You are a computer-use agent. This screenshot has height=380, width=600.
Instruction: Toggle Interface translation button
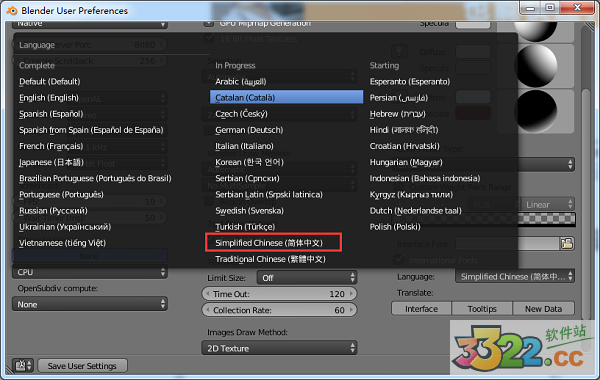tap(422, 308)
